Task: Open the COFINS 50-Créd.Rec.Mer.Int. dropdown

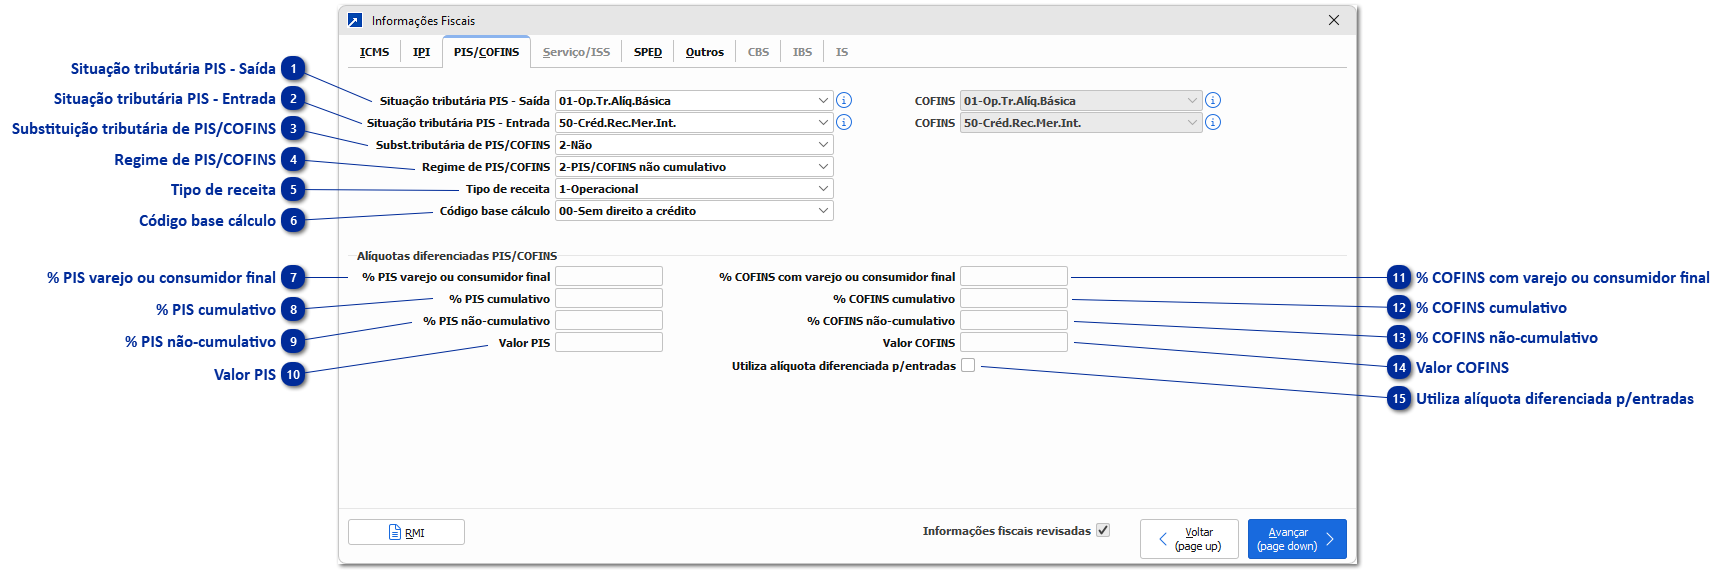Action: pyautogui.click(x=1080, y=122)
